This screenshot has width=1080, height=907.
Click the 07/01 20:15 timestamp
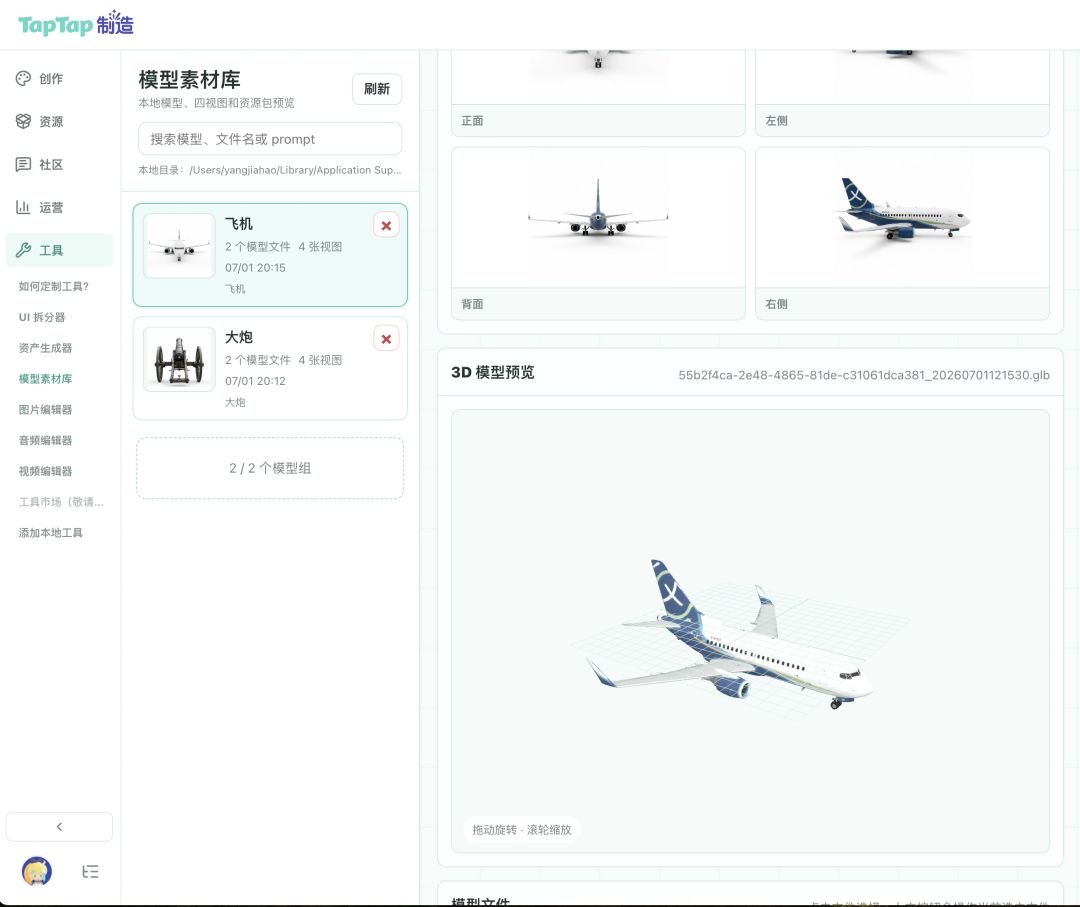click(x=255, y=268)
